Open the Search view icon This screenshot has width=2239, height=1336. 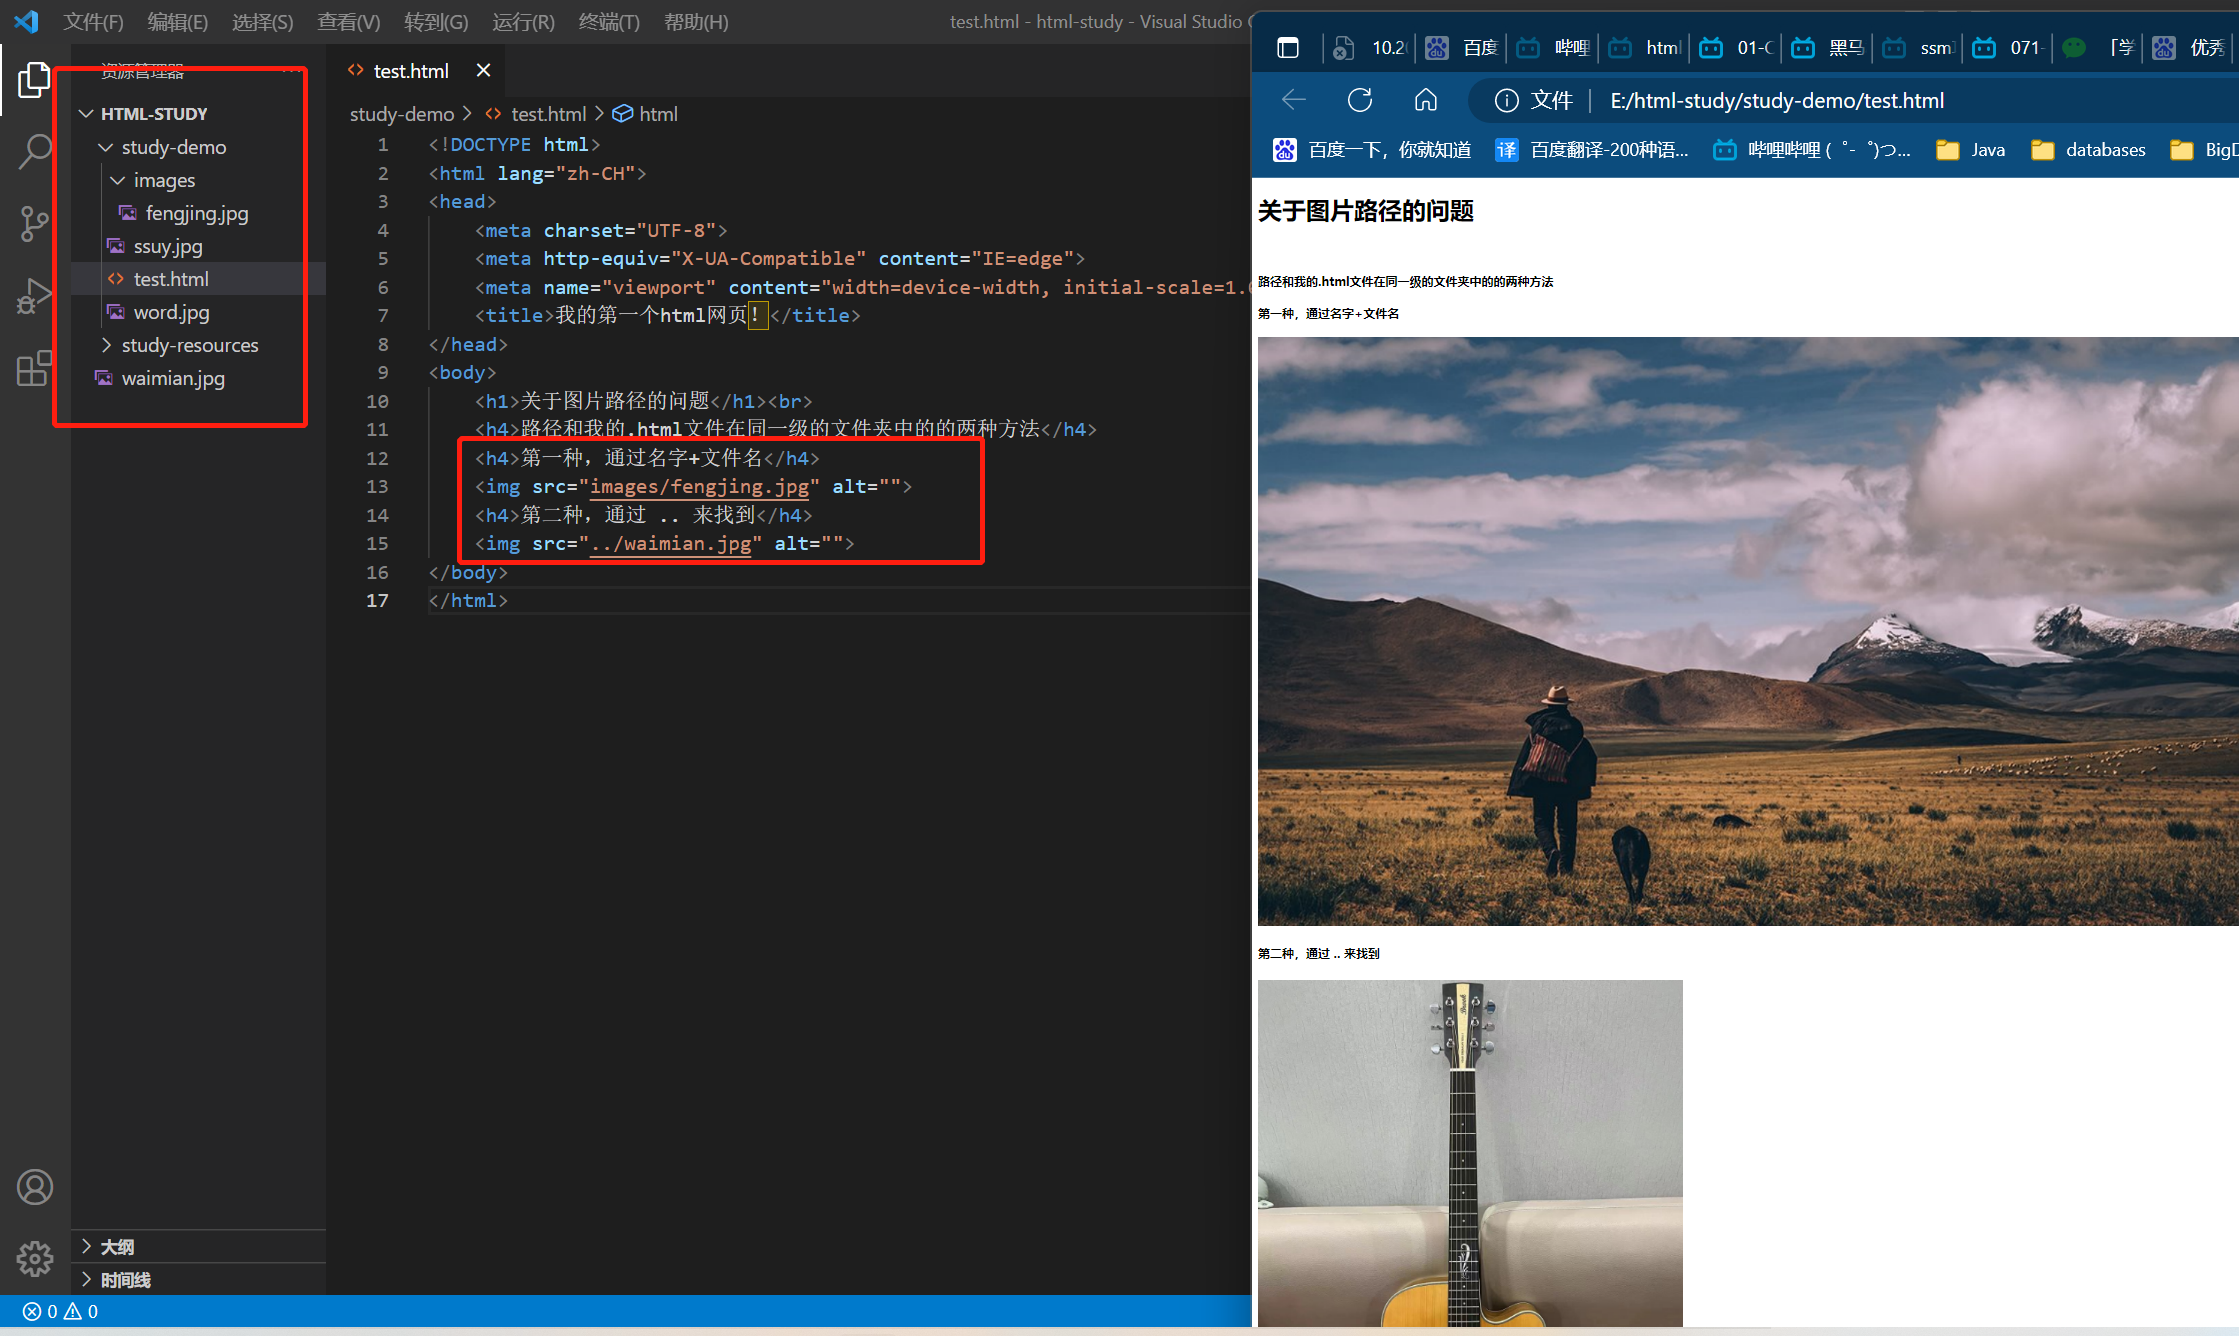tap(34, 152)
